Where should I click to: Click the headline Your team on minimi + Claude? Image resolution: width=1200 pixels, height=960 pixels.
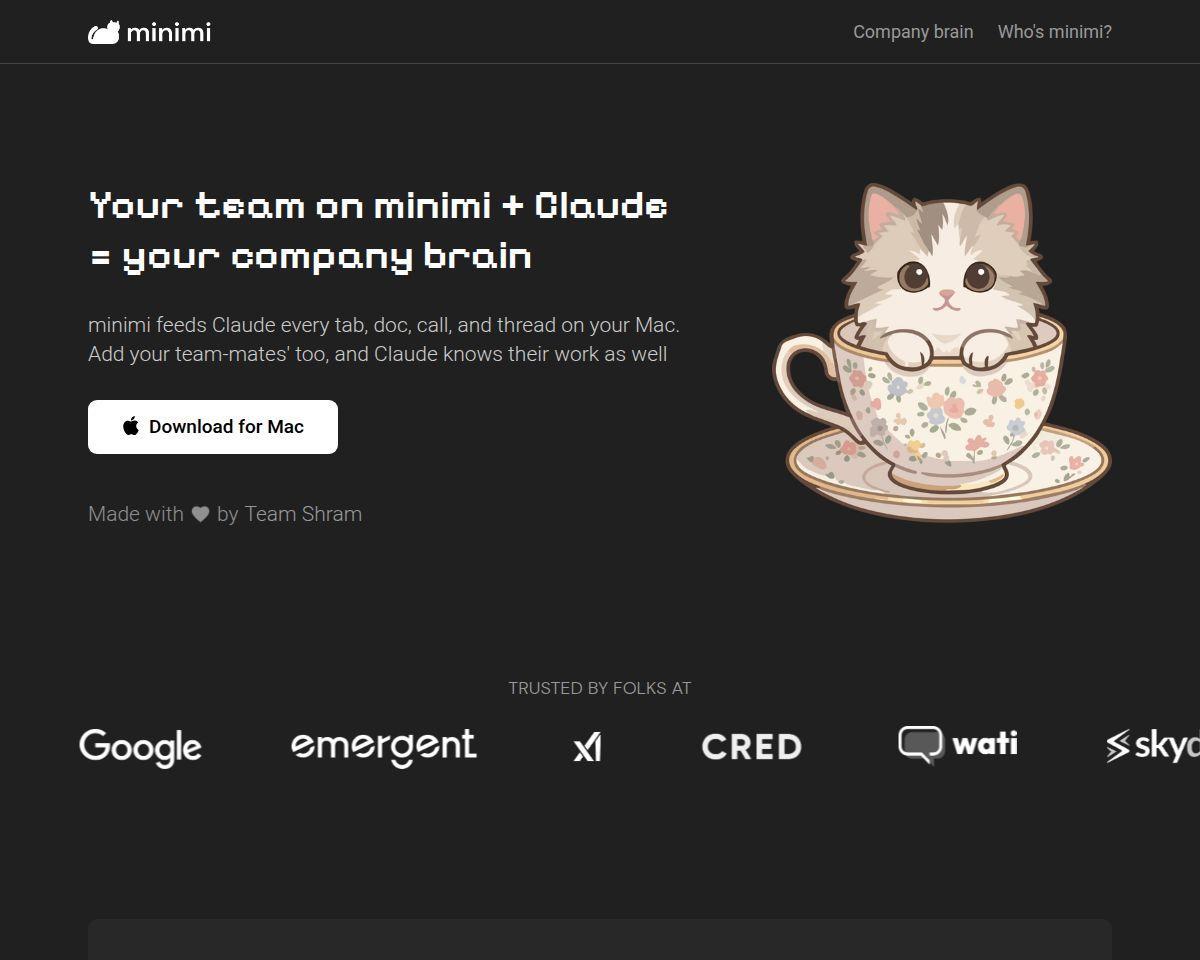(x=378, y=206)
